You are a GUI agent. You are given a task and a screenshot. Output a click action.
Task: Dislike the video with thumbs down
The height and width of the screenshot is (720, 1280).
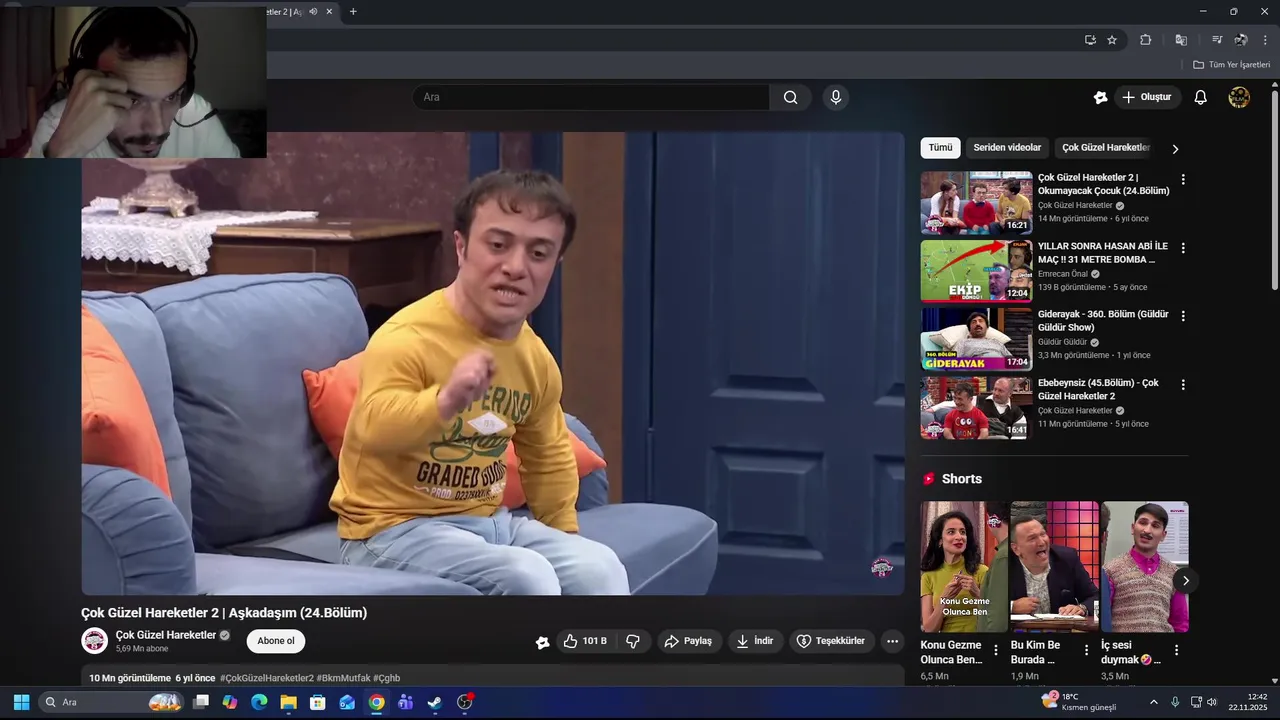(x=633, y=641)
